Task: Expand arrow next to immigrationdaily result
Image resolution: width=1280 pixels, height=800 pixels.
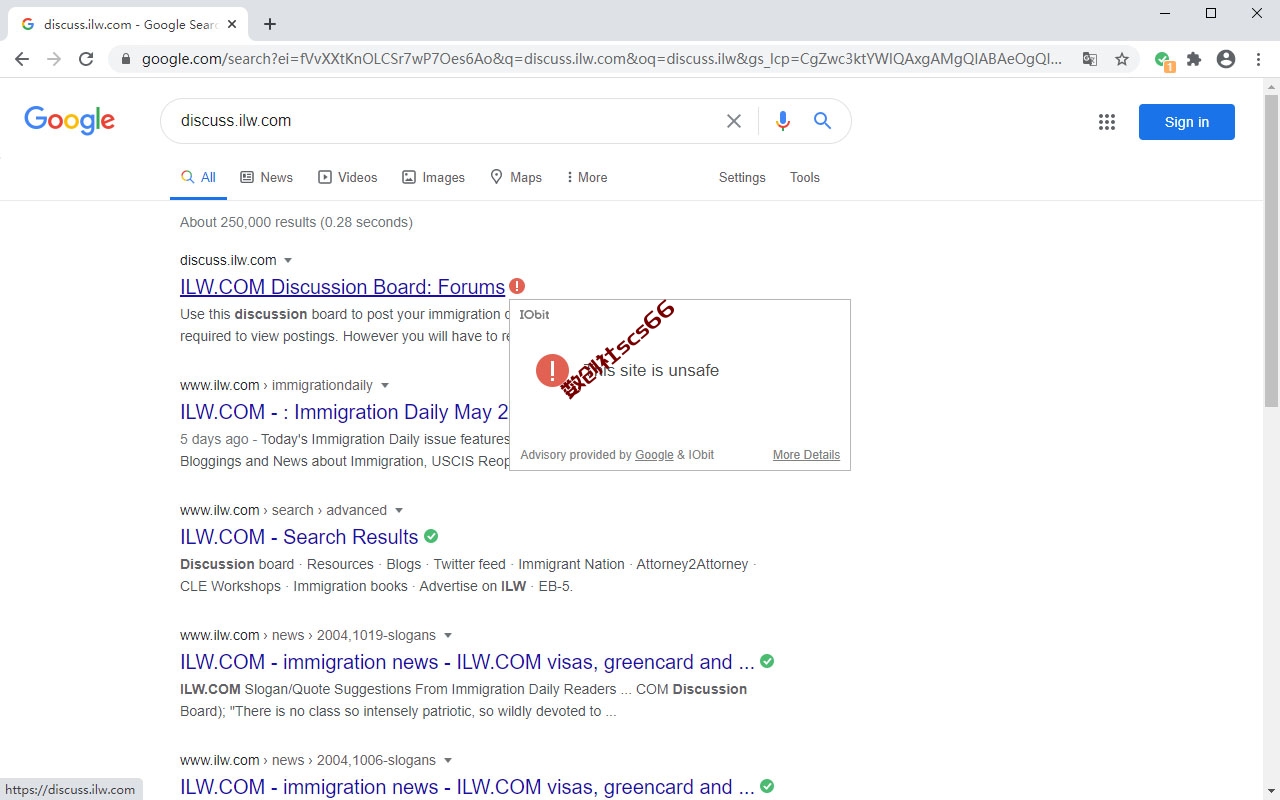Action: click(385, 386)
